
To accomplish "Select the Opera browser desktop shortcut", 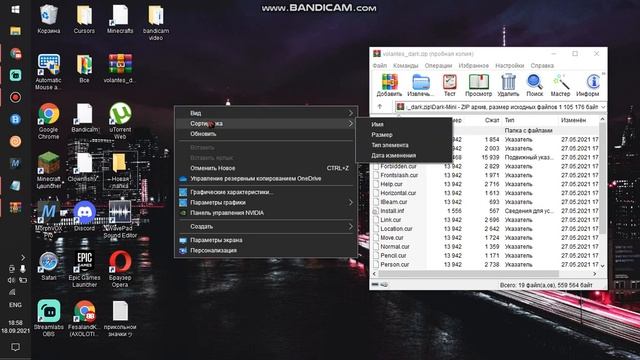I will coord(120,269).
